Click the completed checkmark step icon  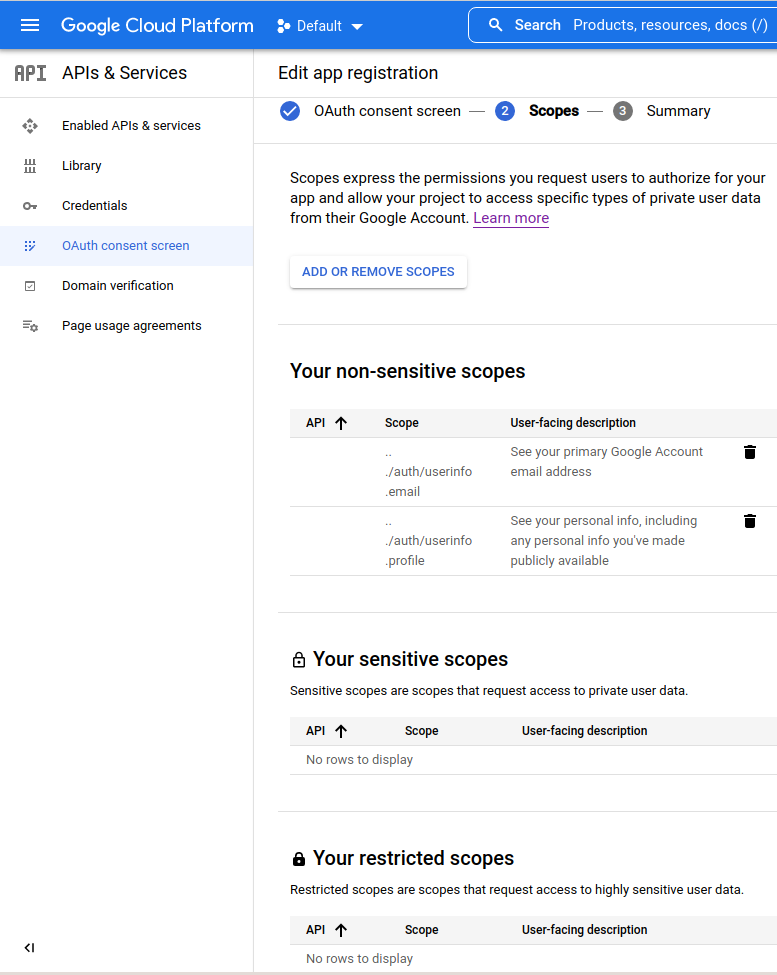(290, 111)
